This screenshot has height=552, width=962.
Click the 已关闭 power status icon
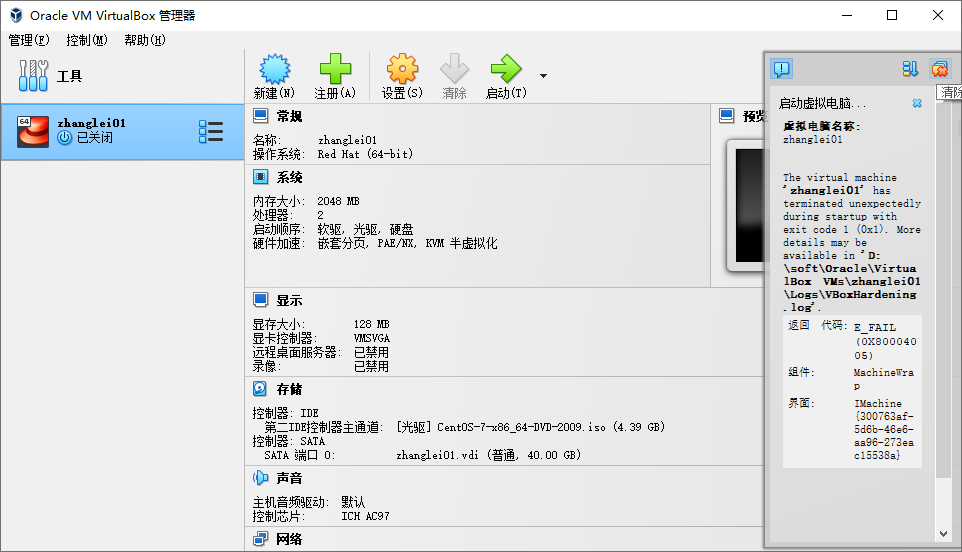(x=64, y=138)
